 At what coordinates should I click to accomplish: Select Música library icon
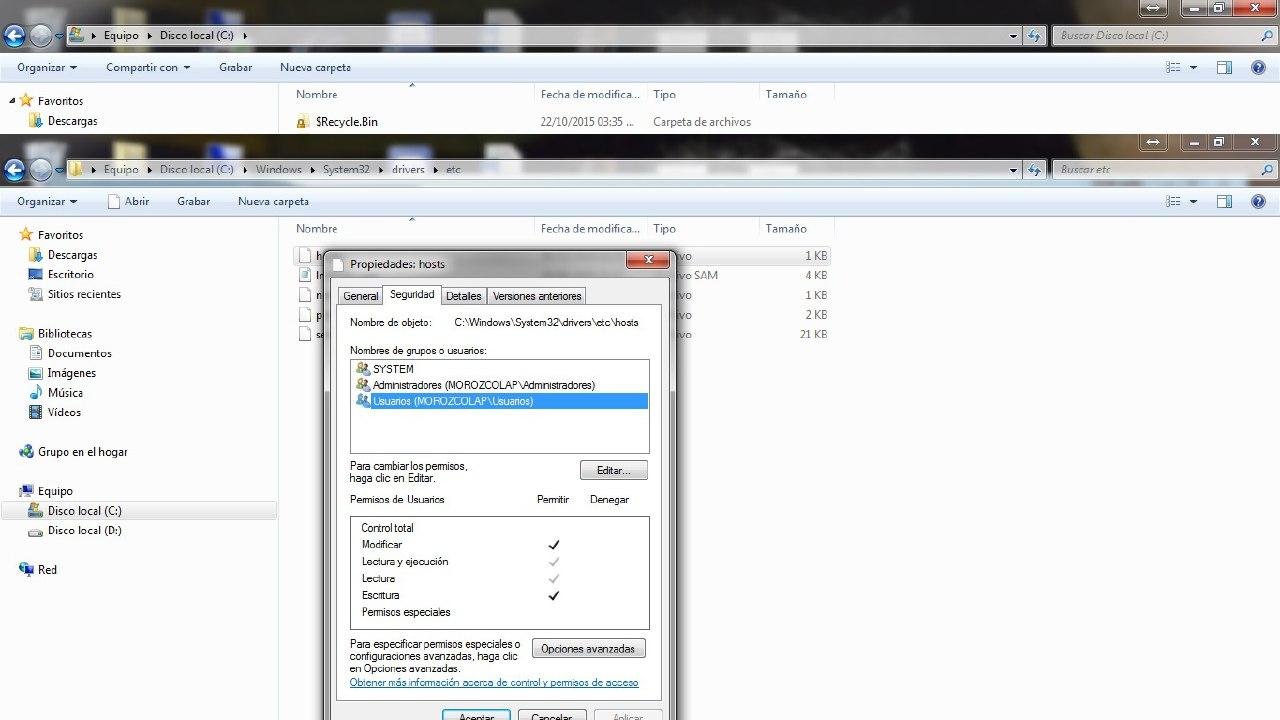(37, 393)
